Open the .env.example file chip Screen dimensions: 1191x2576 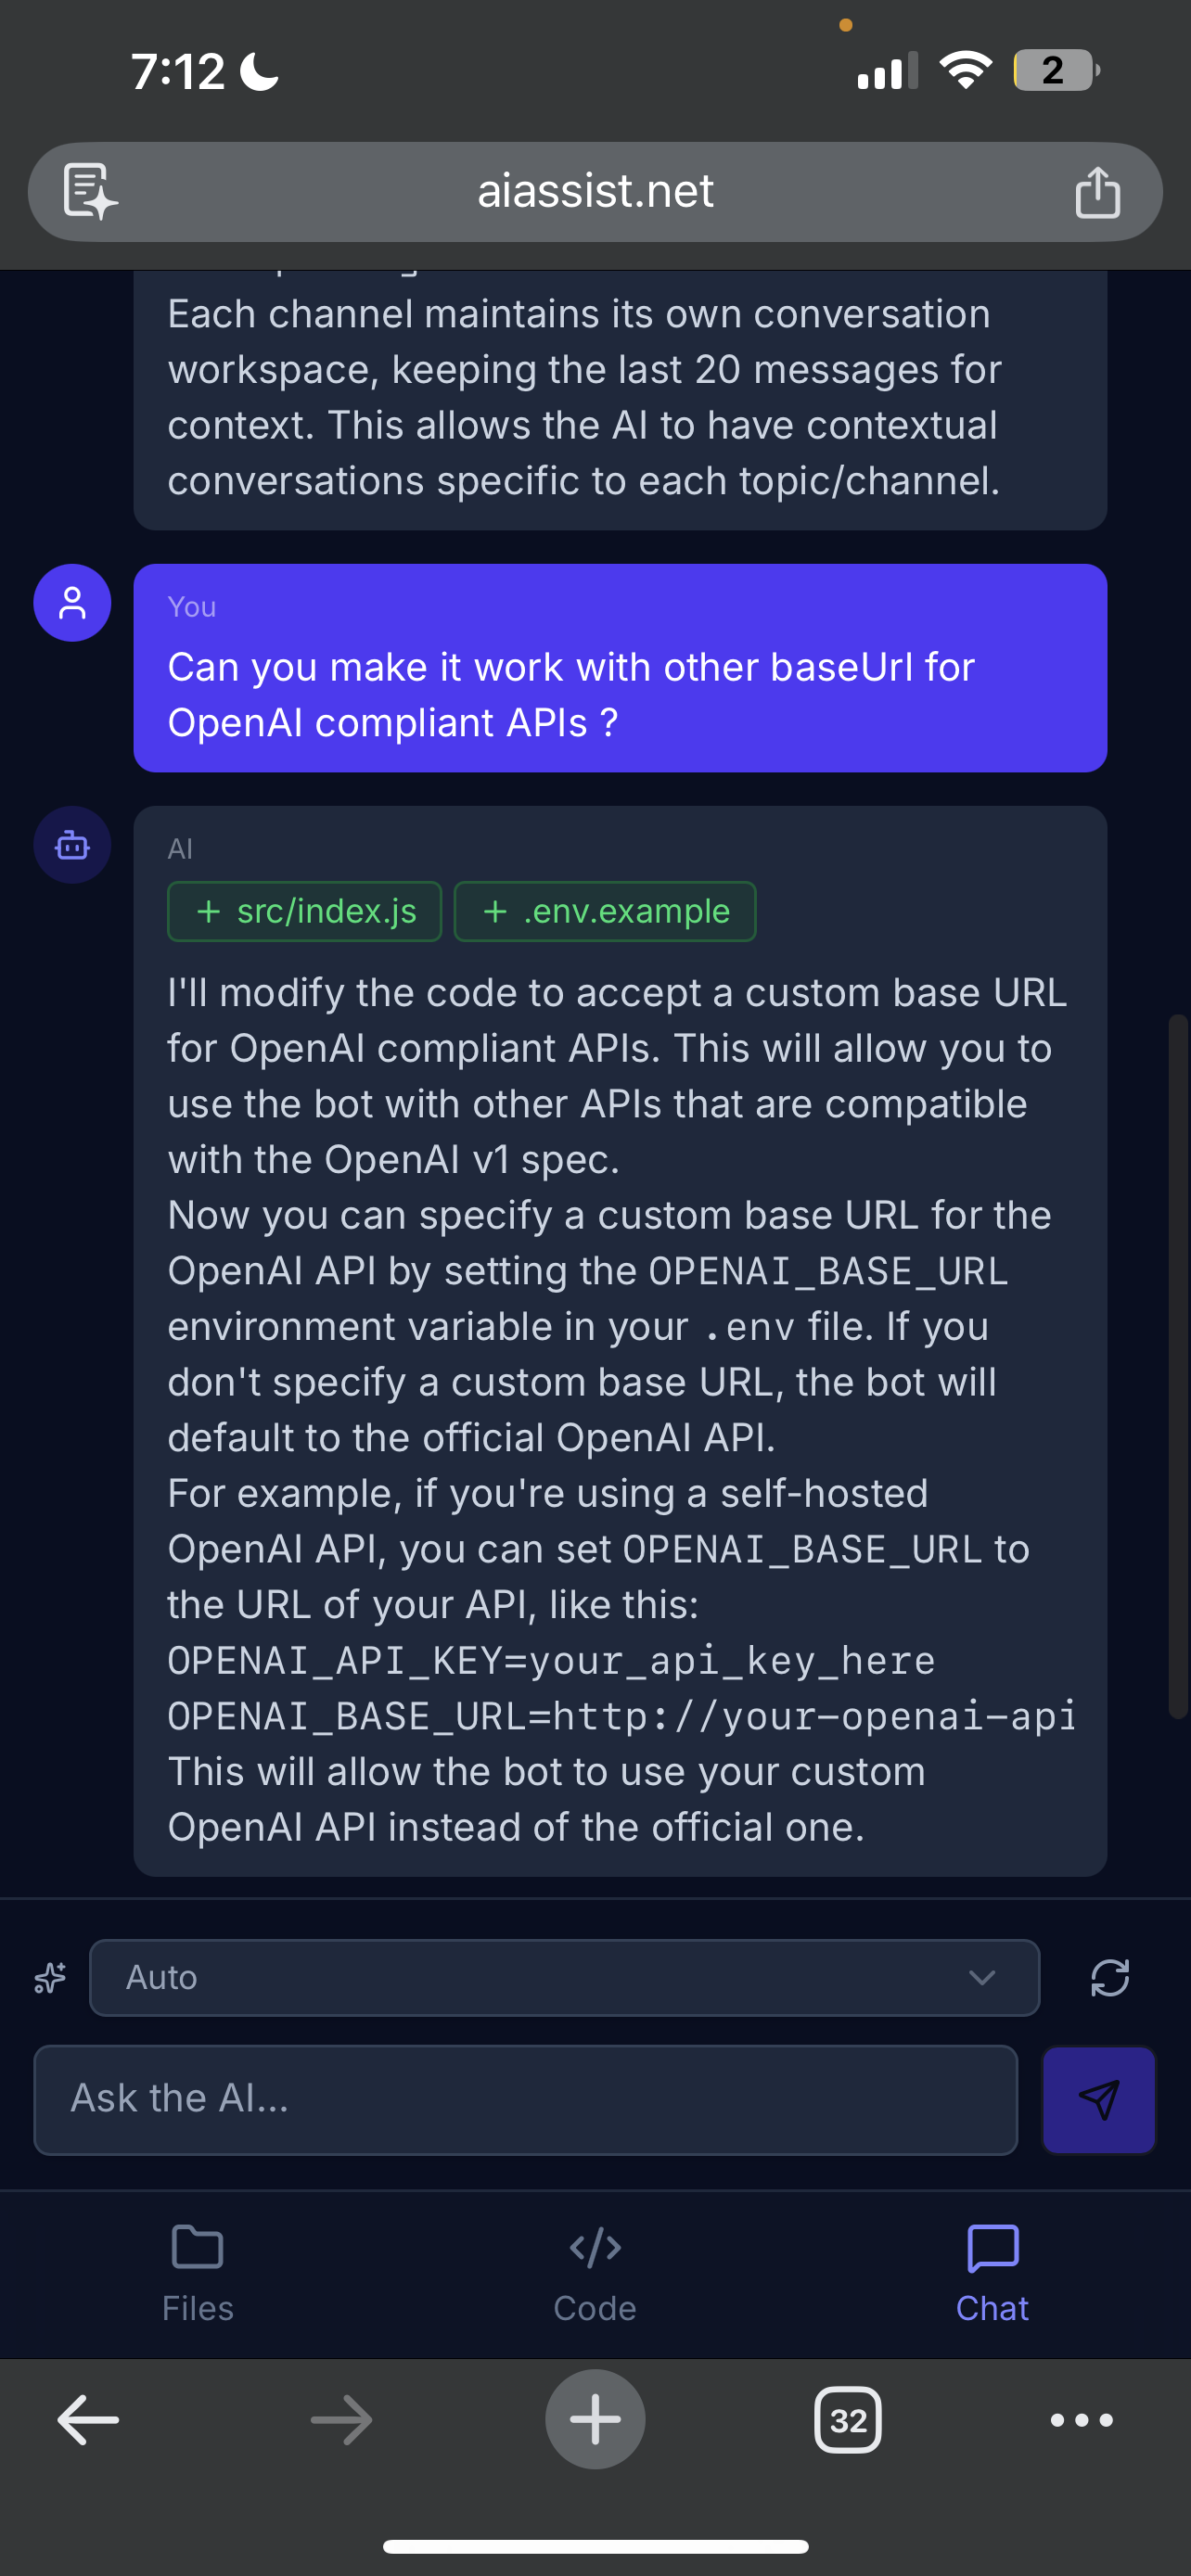[x=605, y=911]
